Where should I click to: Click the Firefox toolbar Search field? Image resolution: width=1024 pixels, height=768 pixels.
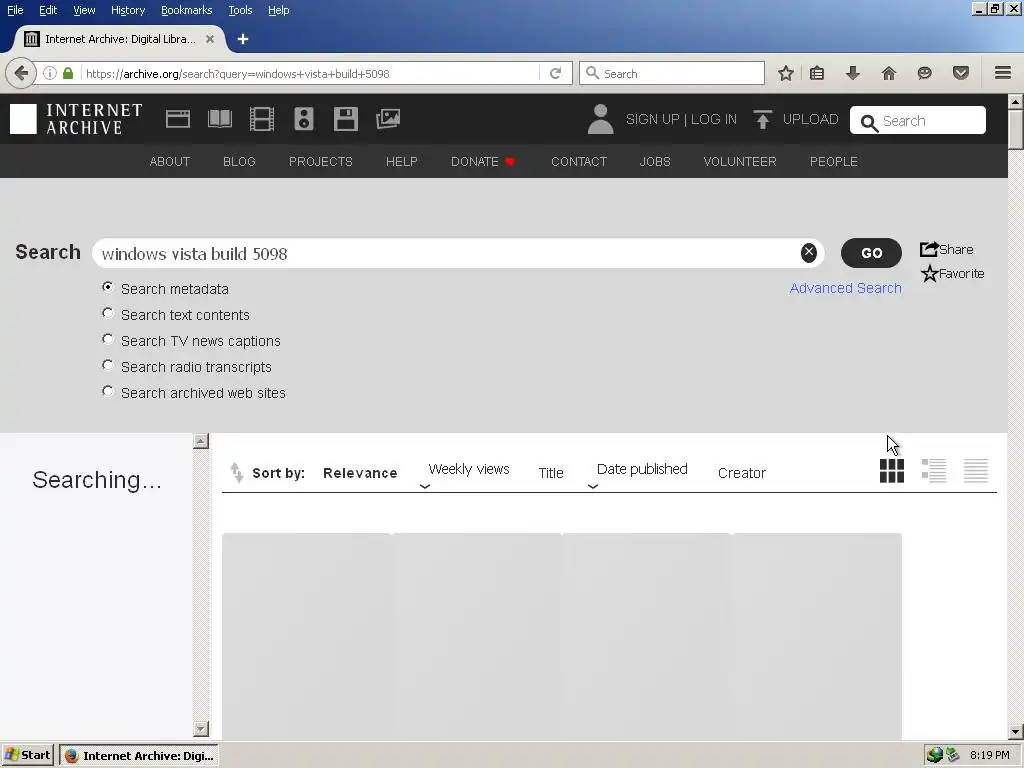pos(672,73)
